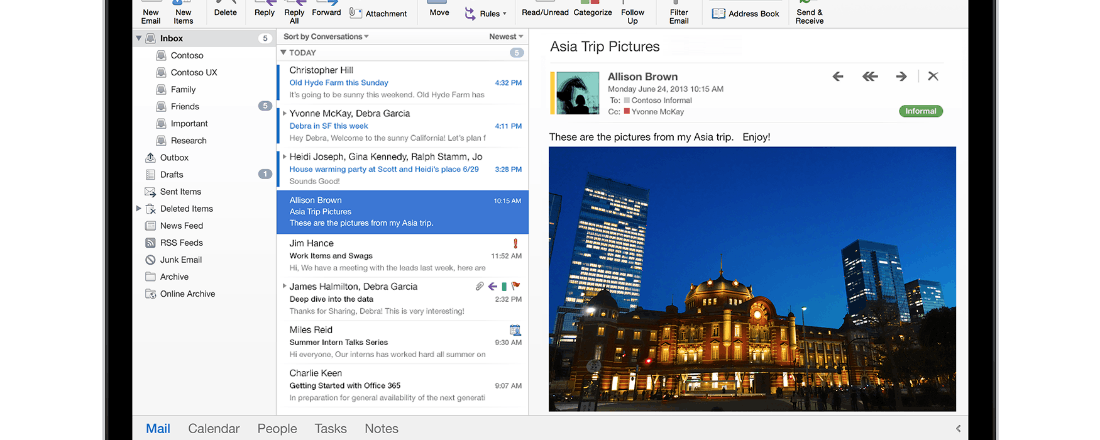Open the Newest sort order dropdown
Screen dimensions: 1100x440
(506, 37)
